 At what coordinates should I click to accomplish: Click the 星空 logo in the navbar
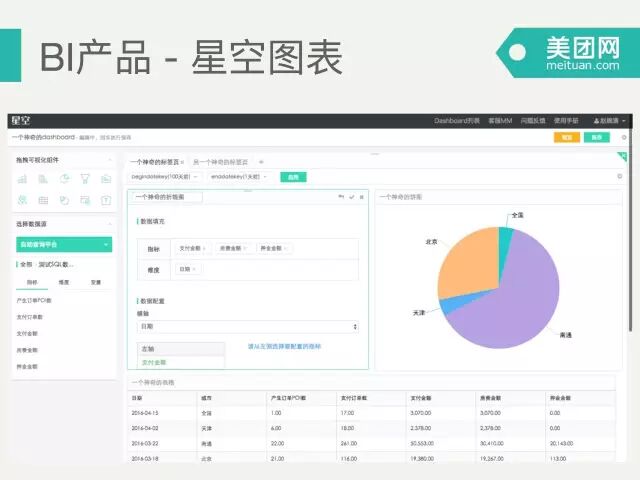click(20, 121)
